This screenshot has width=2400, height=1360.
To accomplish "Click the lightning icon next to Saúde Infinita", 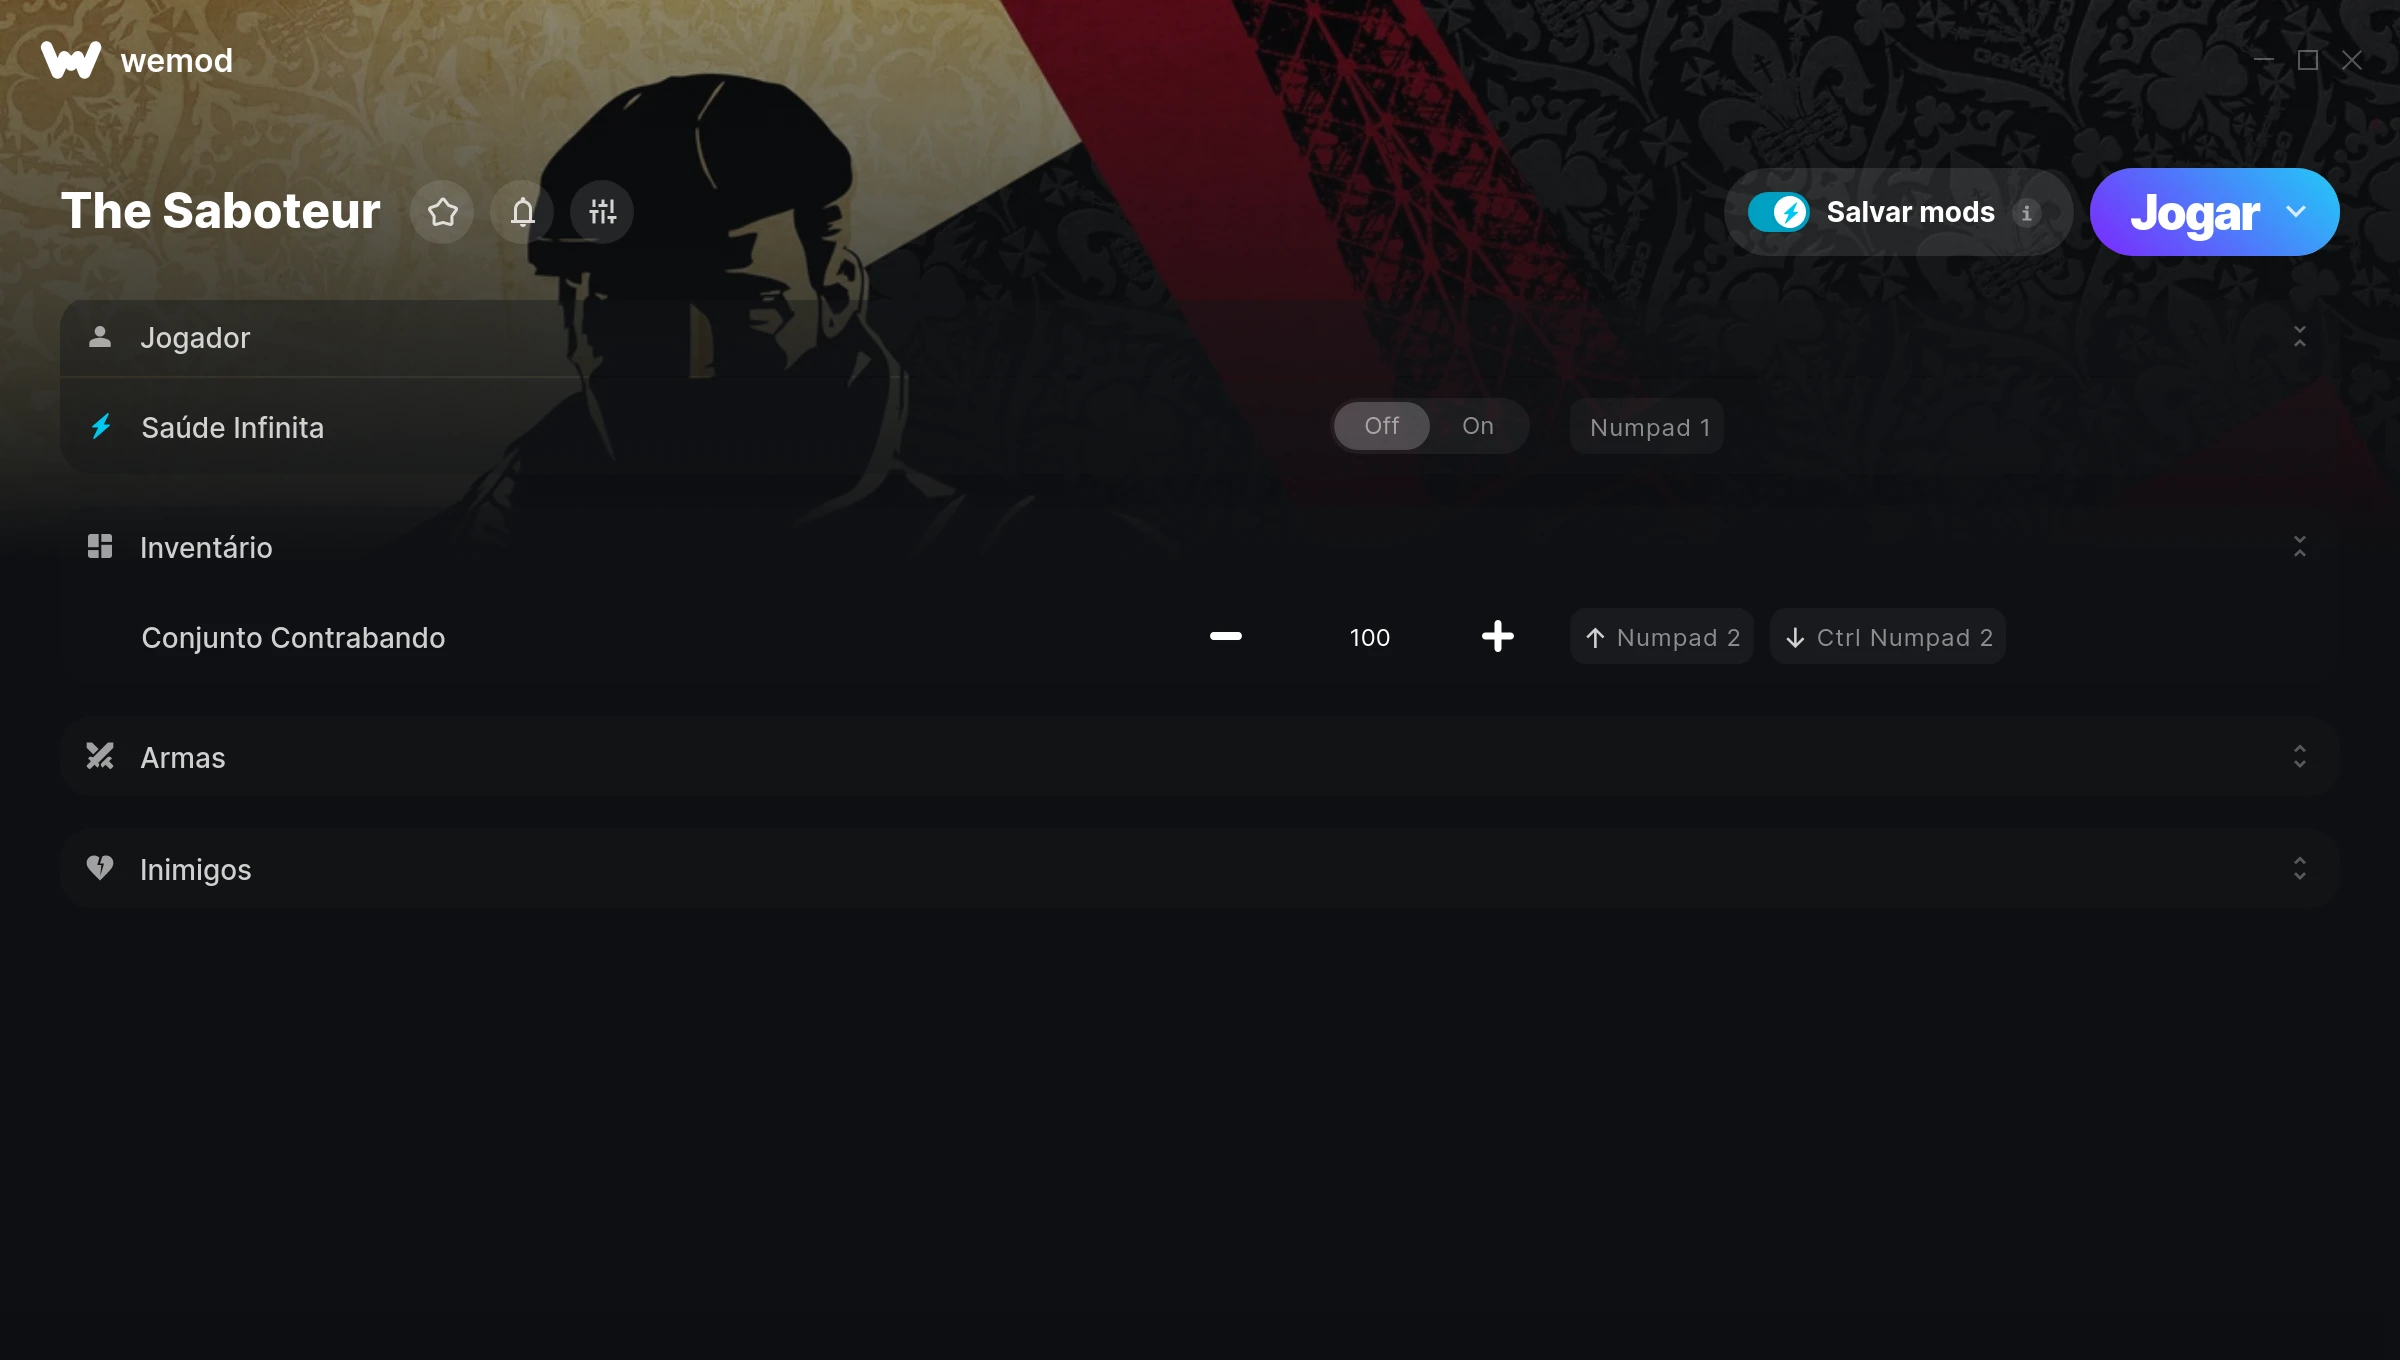I will [101, 427].
